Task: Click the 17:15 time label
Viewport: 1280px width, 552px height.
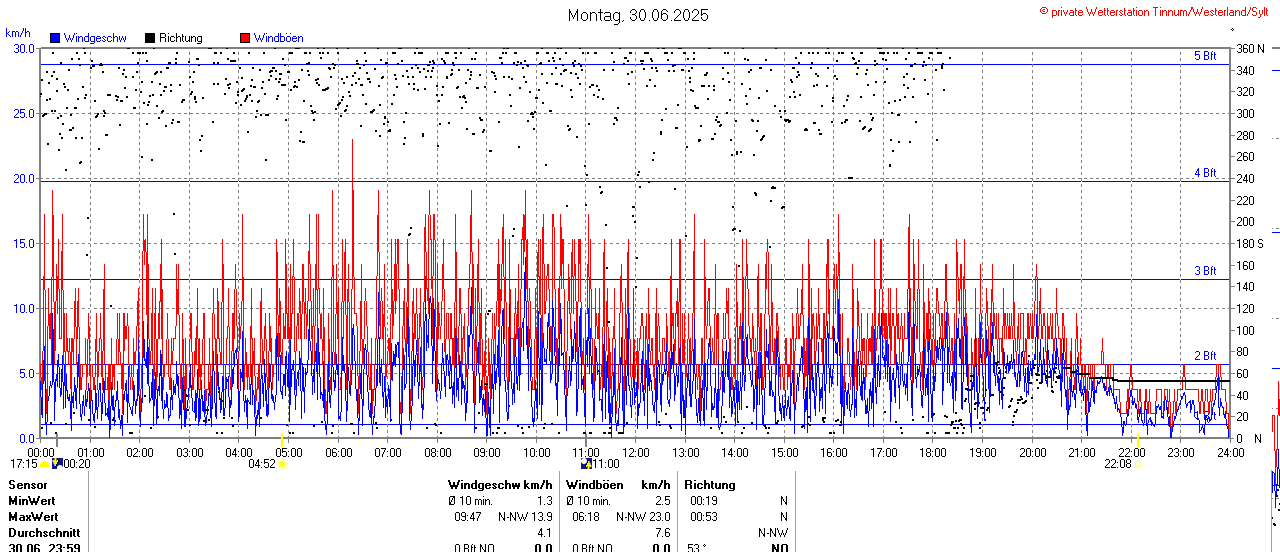Action: coord(23,464)
